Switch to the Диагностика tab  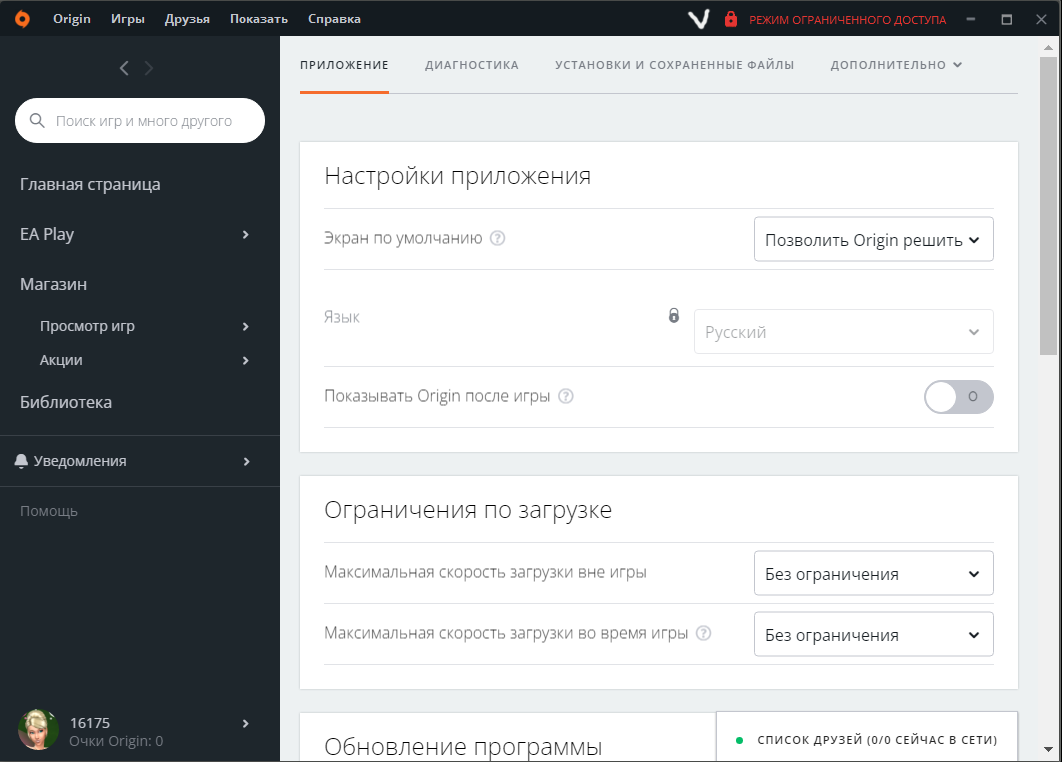pyautogui.click(x=471, y=65)
